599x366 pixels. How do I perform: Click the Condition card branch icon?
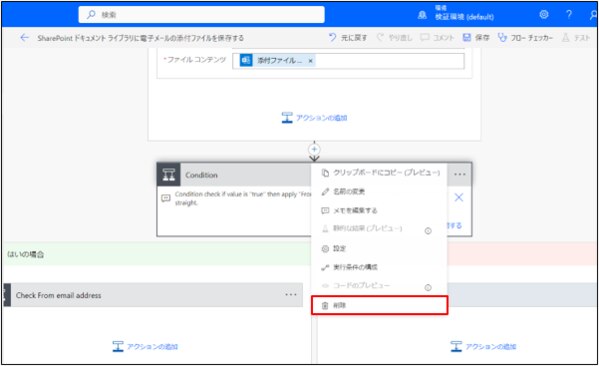coord(169,175)
